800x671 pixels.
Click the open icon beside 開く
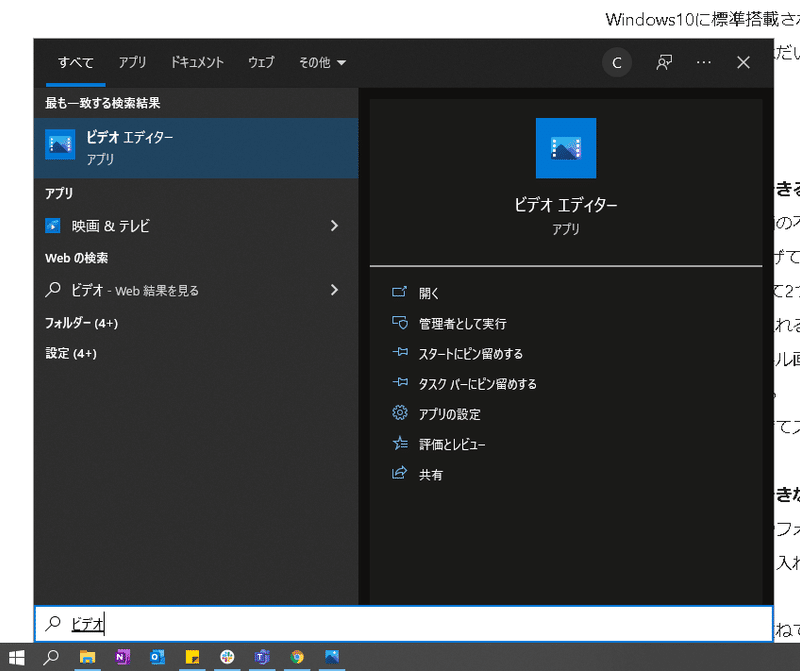click(x=399, y=291)
